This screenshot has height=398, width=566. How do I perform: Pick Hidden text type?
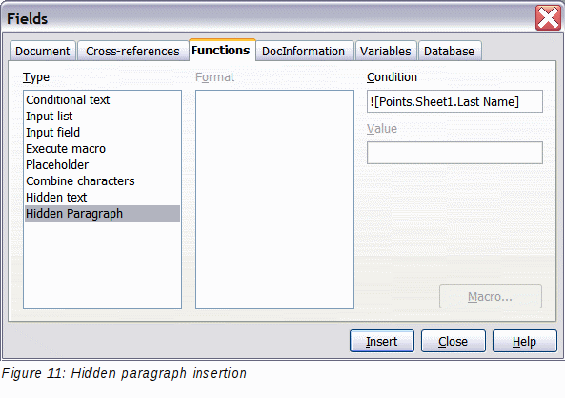(x=102, y=197)
